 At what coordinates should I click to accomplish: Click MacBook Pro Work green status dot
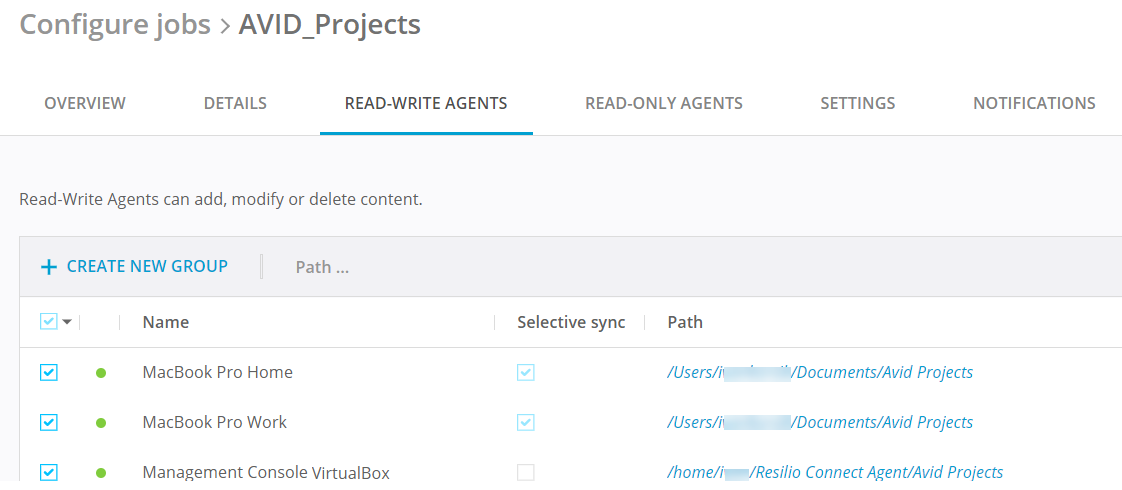101,423
